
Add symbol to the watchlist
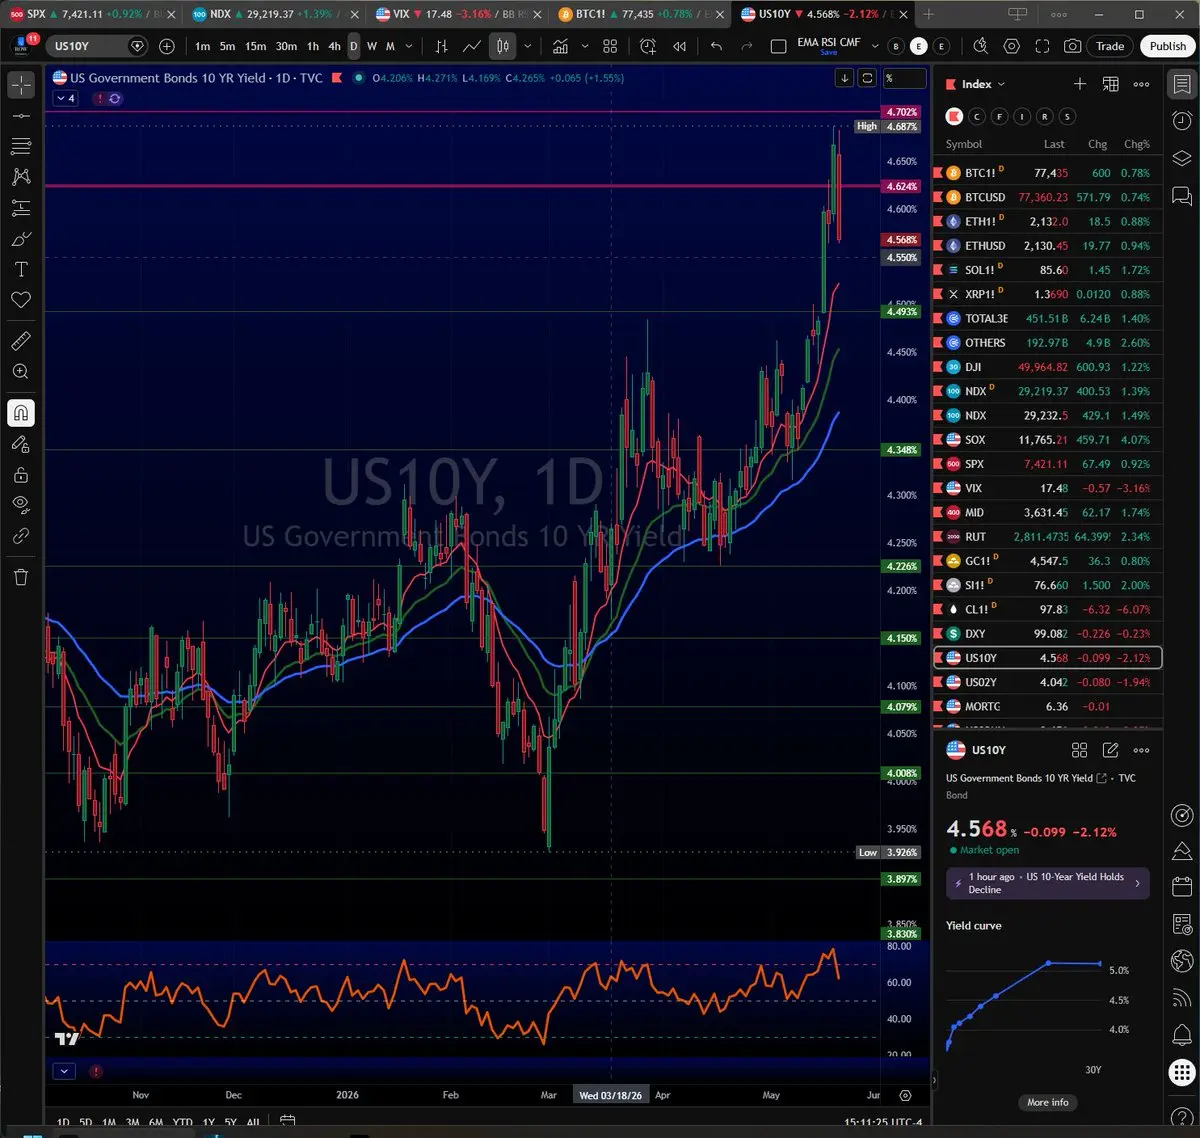click(x=1079, y=84)
